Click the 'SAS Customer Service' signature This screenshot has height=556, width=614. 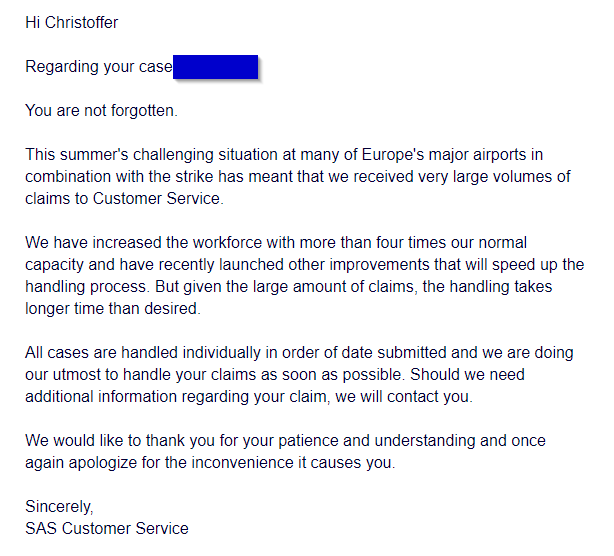click(107, 528)
